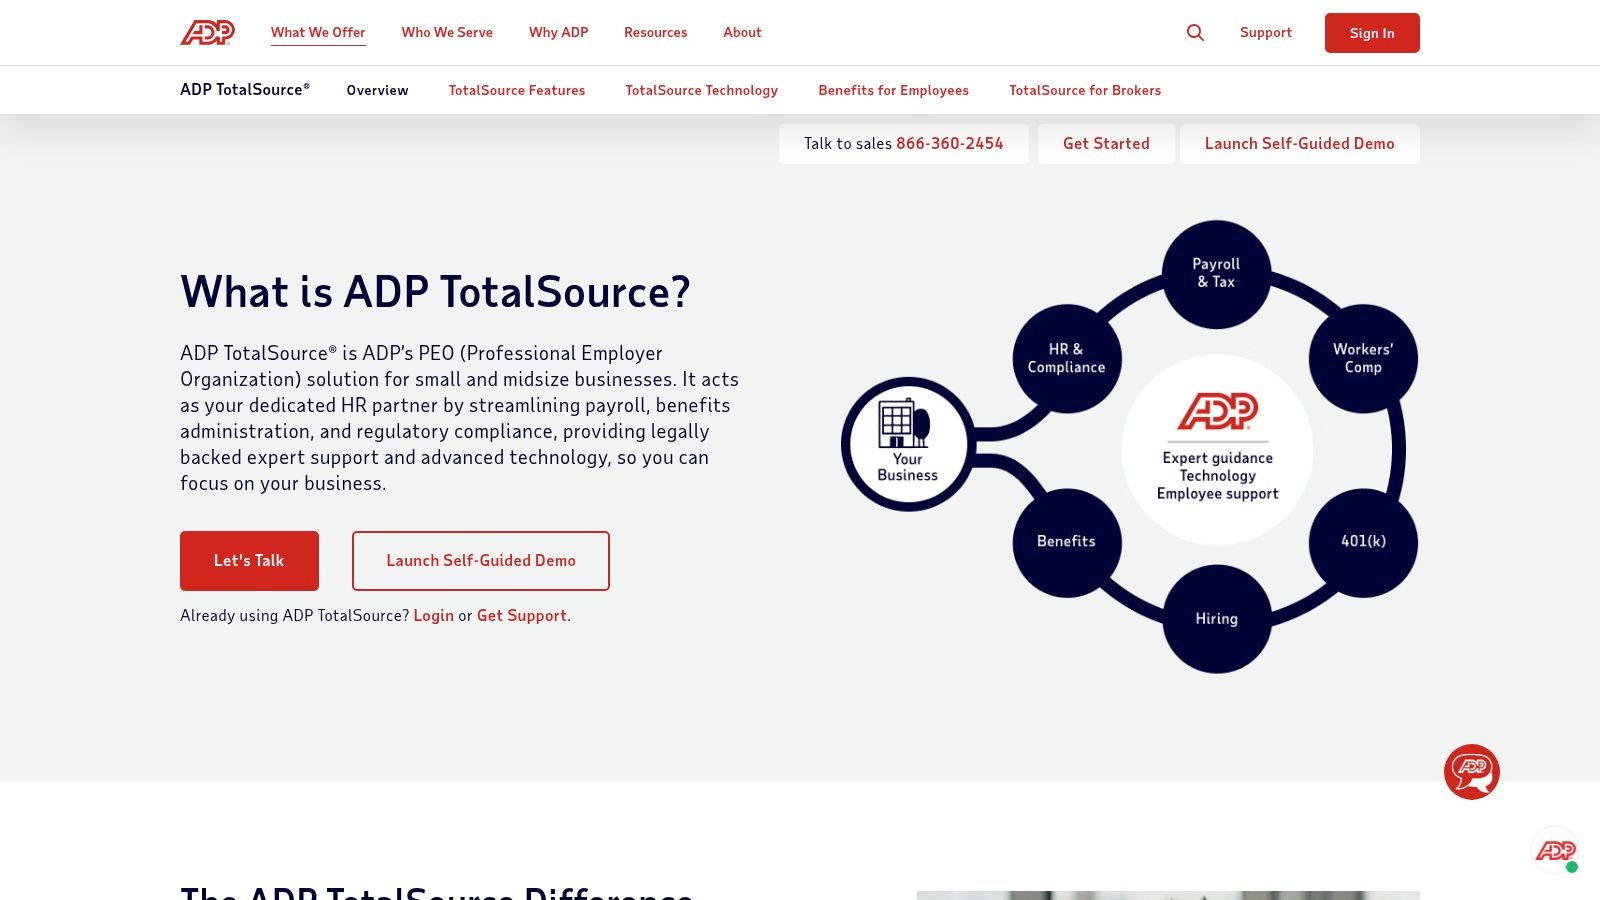This screenshot has height=900, width=1600.
Task: Select the Workers' Comp circle
Action: (x=1363, y=358)
